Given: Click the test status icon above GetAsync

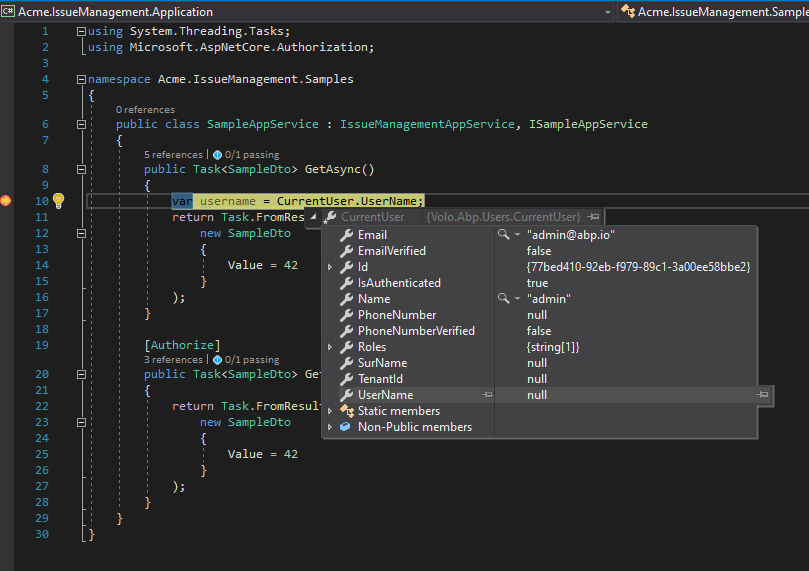Looking at the screenshot, I should pyautogui.click(x=218, y=155).
